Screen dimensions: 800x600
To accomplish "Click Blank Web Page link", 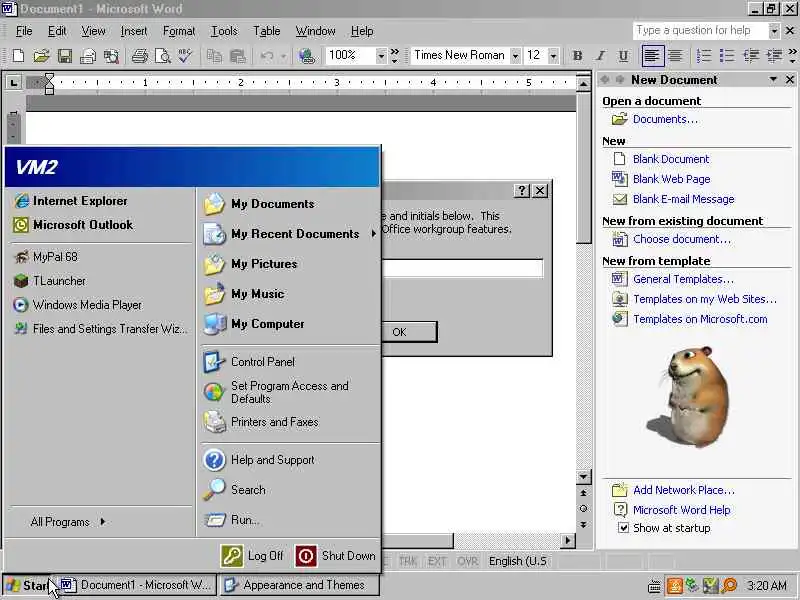I will [671, 179].
